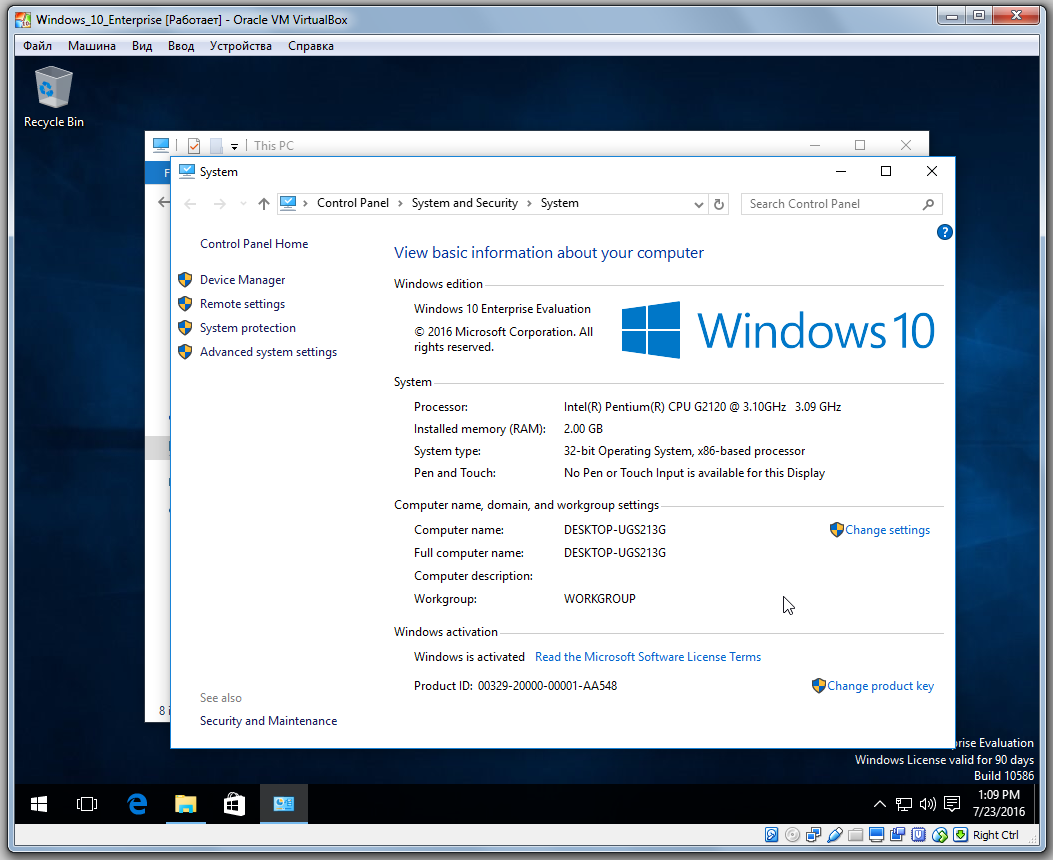
Task: Click Change settings for computer name
Action: (887, 530)
